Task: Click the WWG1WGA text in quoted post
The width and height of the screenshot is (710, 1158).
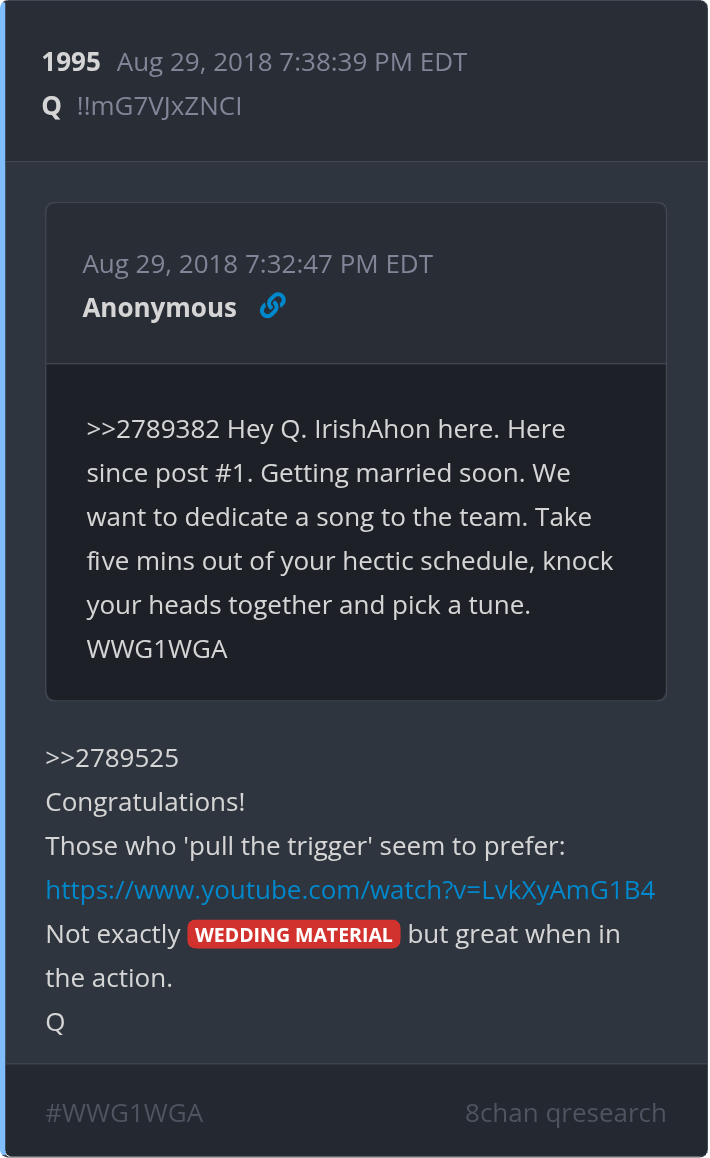Action: (157, 649)
